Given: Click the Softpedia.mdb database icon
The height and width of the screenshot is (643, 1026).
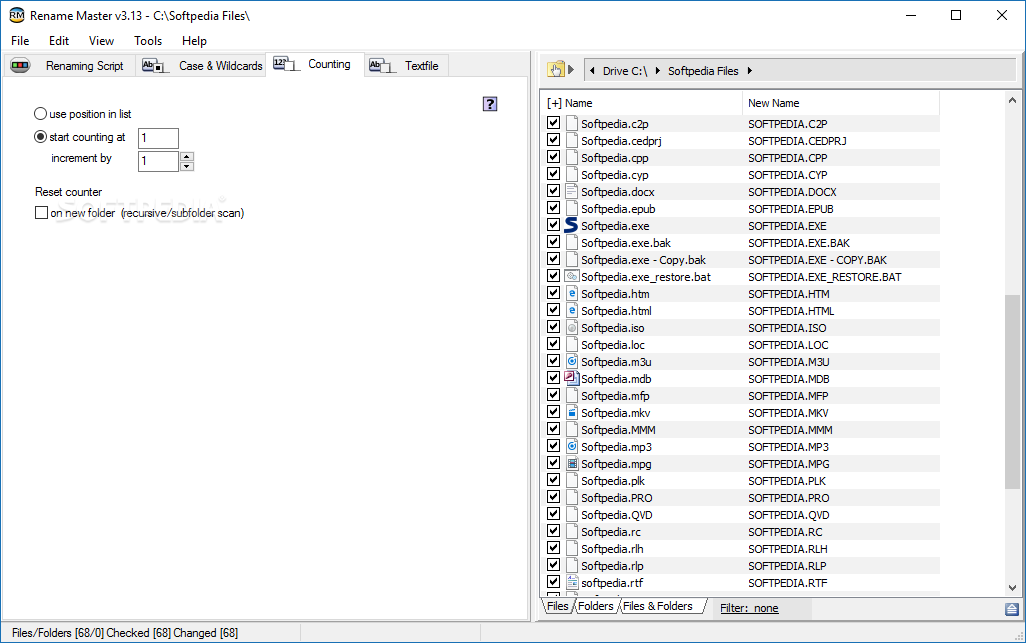Looking at the screenshot, I should click(572, 378).
